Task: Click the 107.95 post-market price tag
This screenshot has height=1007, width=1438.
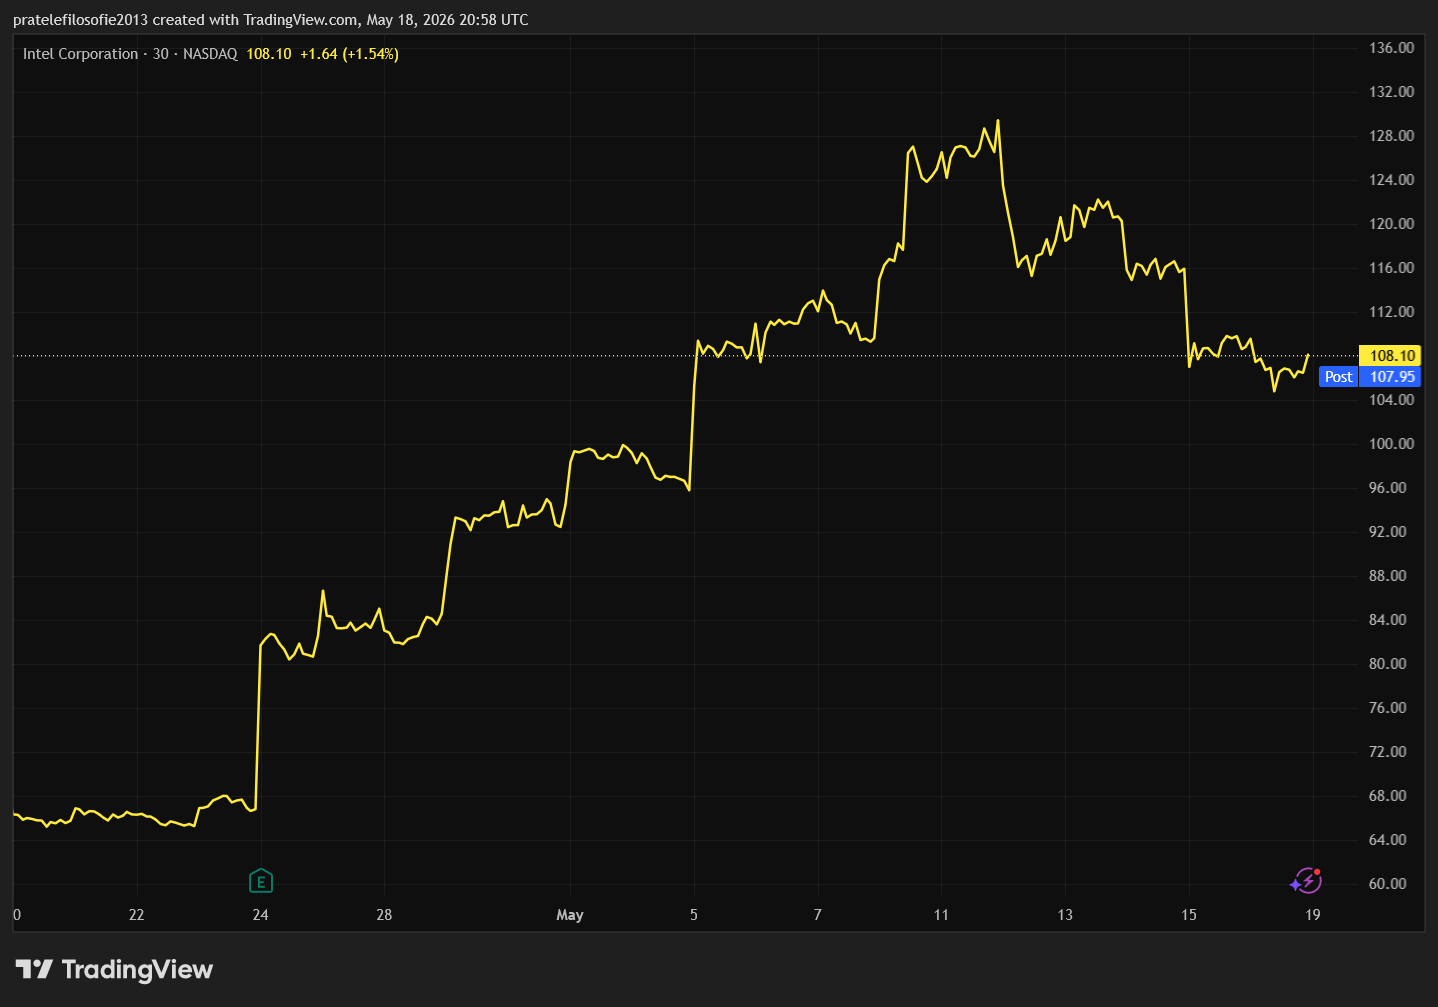Action: (x=1390, y=377)
